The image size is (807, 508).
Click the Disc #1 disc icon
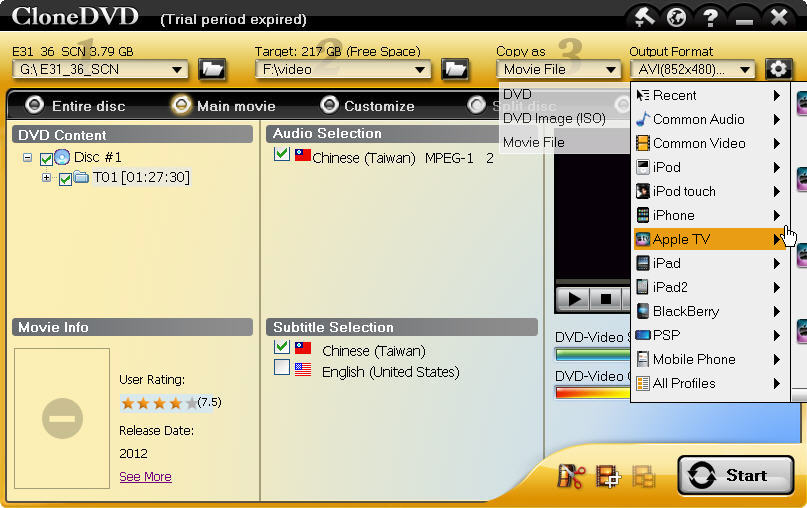pyautogui.click(x=62, y=156)
